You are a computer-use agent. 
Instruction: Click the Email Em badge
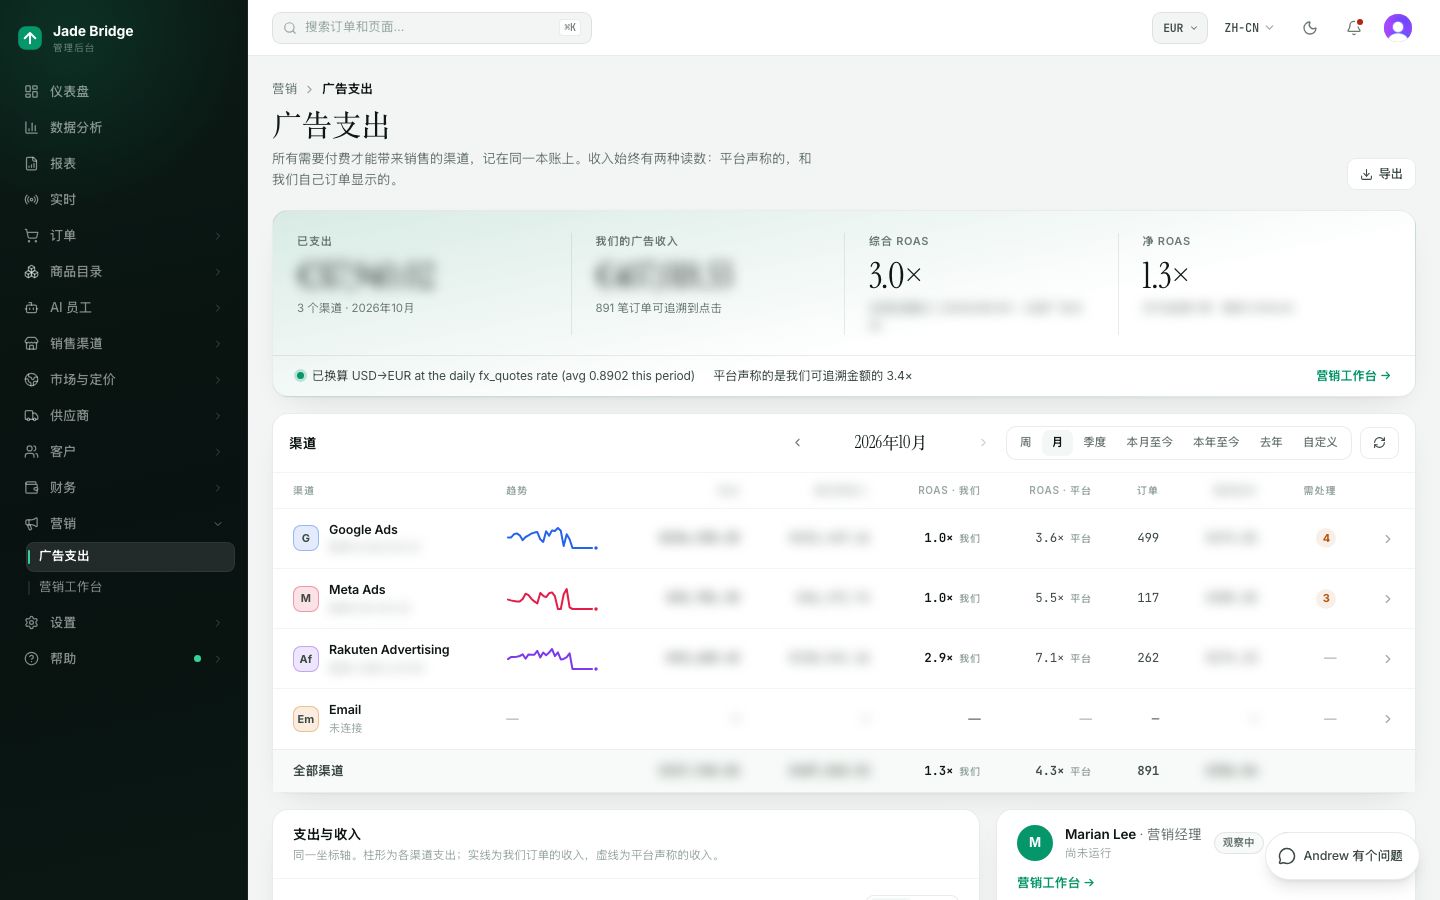coord(306,718)
